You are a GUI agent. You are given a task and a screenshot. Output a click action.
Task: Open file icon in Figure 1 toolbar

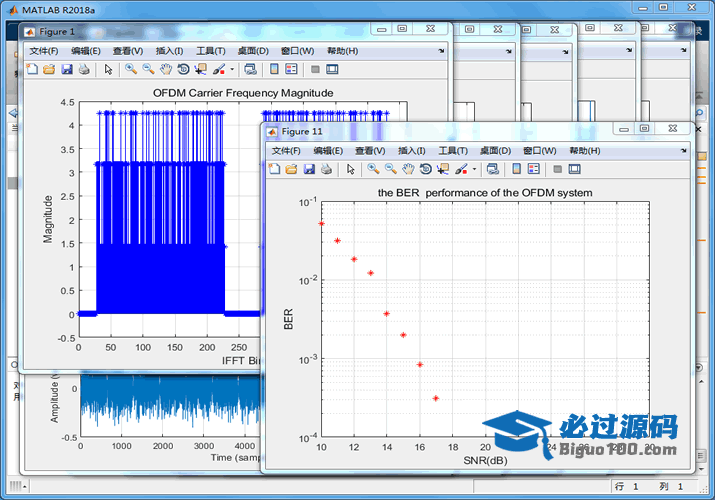(x=49, y=69)
